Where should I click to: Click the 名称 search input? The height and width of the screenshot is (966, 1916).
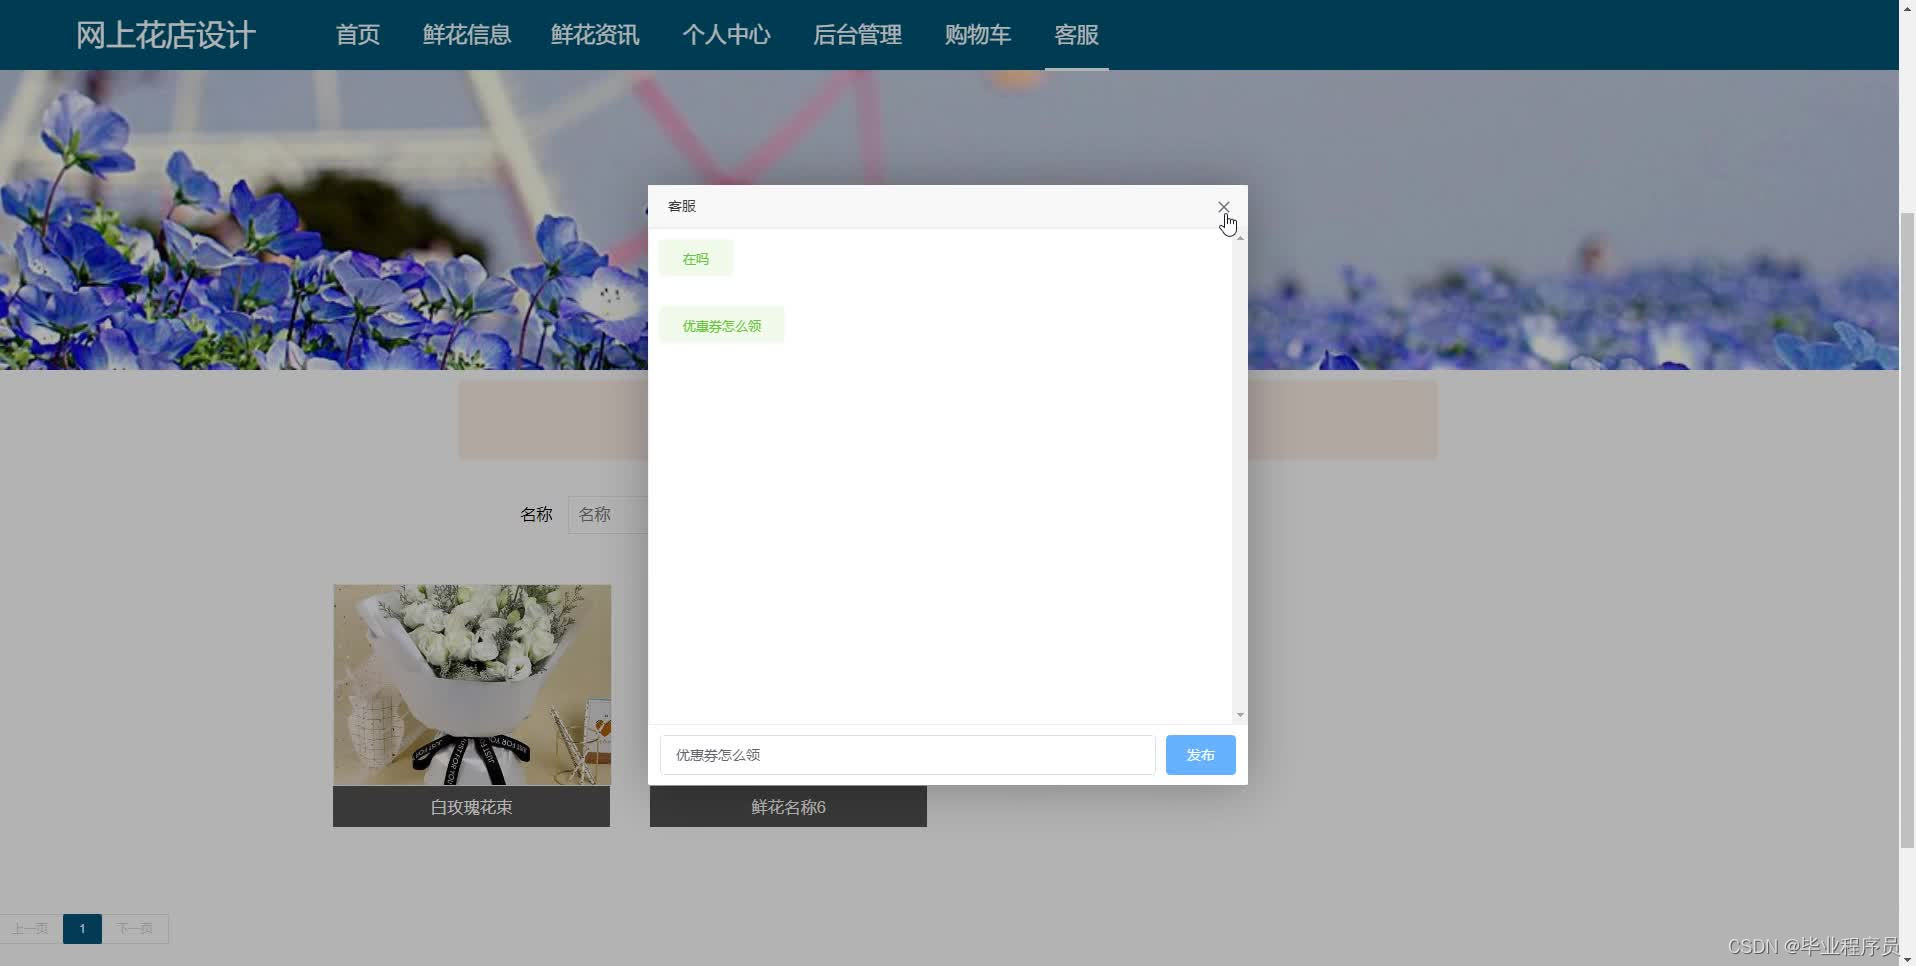click(x=609, y=515)
